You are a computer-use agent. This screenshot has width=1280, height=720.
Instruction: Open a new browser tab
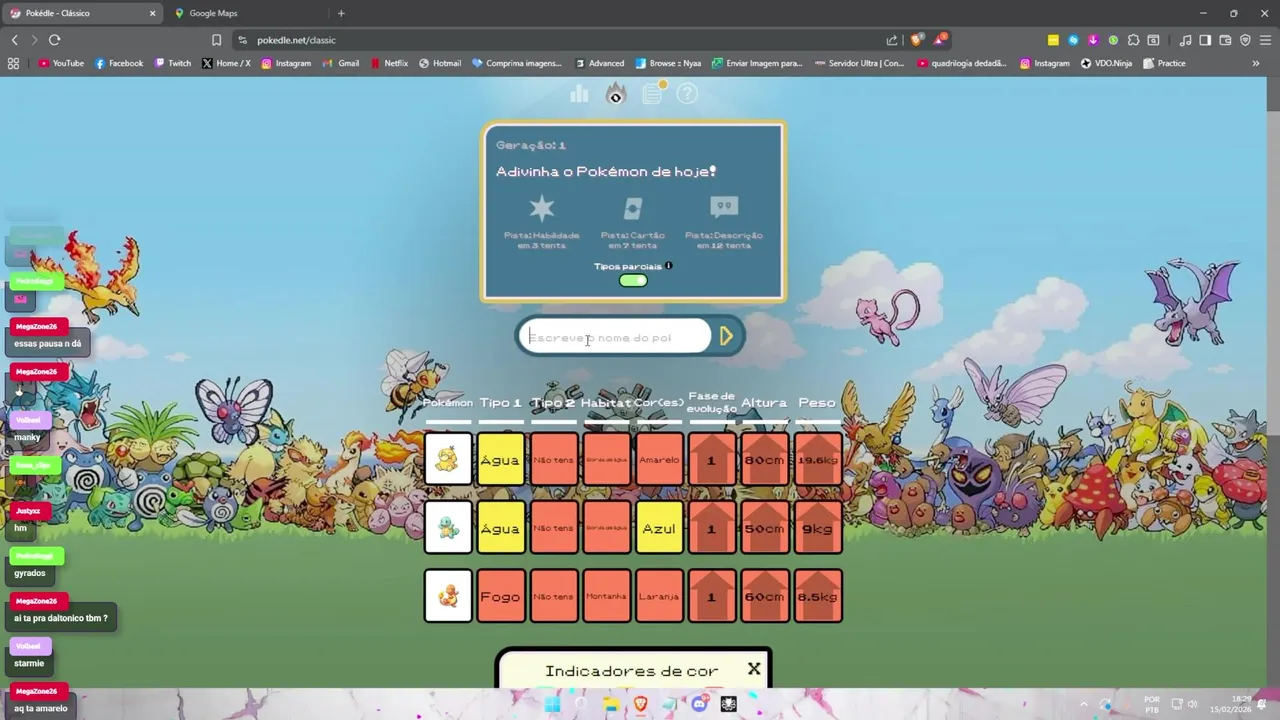(x=341, y=13)
